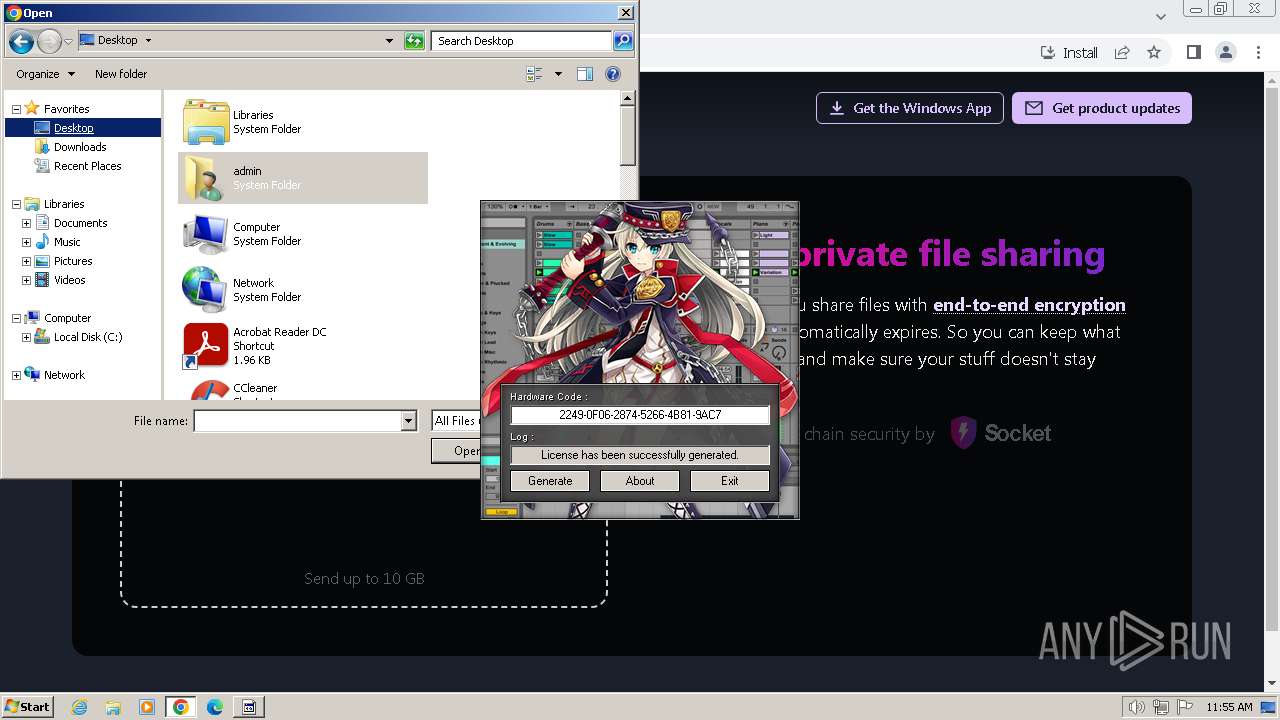Image resolution: width=1280 pixels, height=720 pixels.
Task: Change the view with the view icon
Action: pos(534,74)
